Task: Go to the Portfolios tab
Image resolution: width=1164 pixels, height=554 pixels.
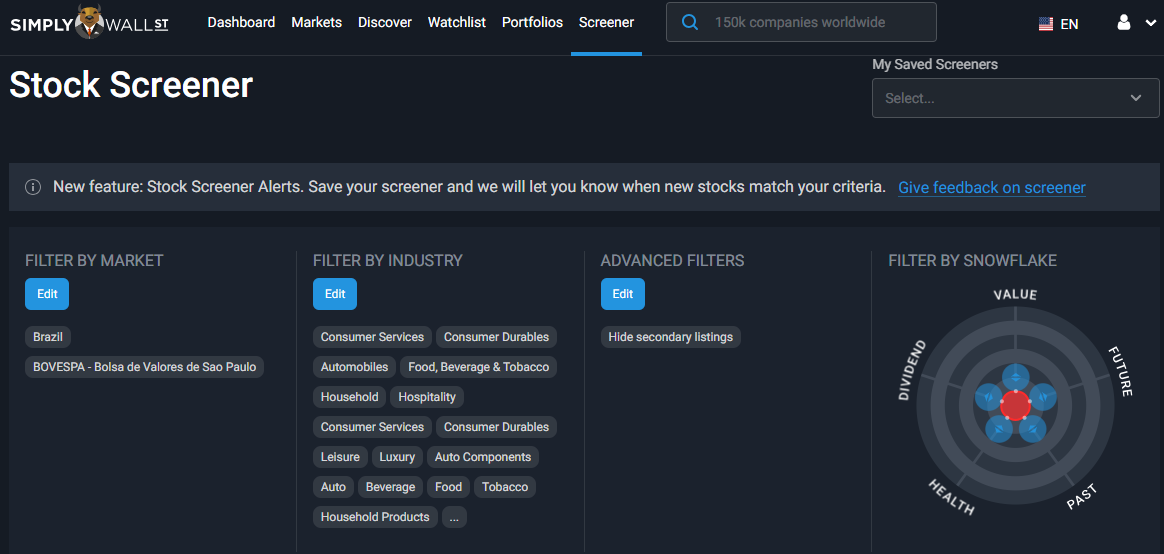Action: [x=532, y=22]
